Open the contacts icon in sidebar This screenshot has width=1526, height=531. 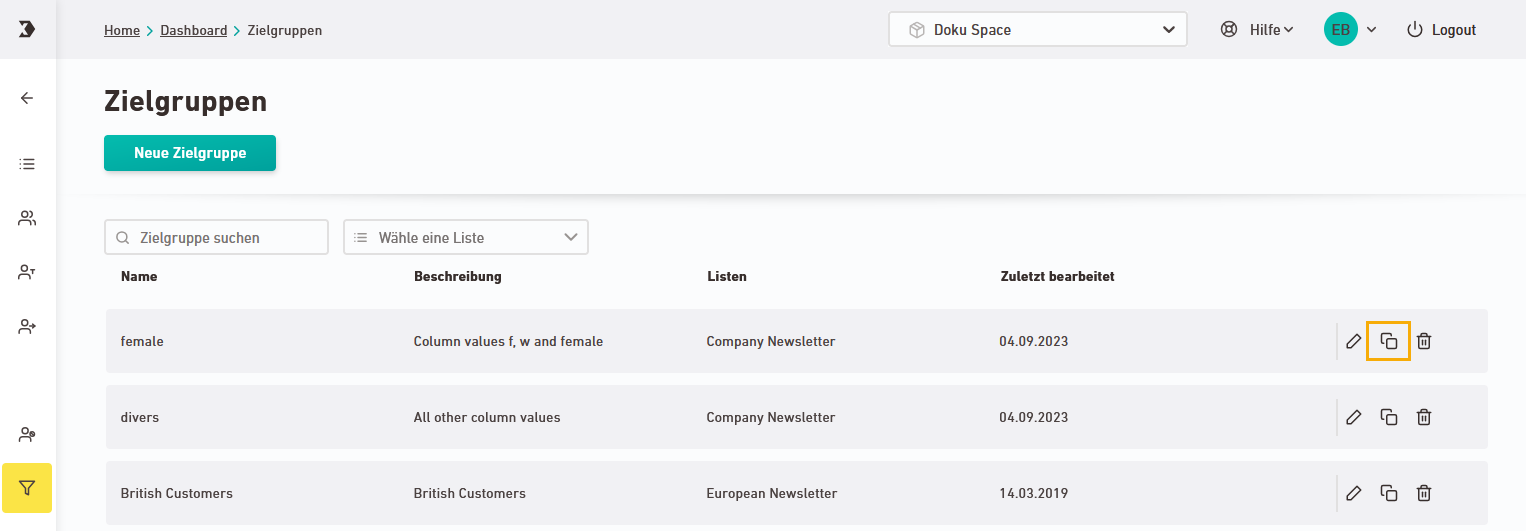pos(27,218)
